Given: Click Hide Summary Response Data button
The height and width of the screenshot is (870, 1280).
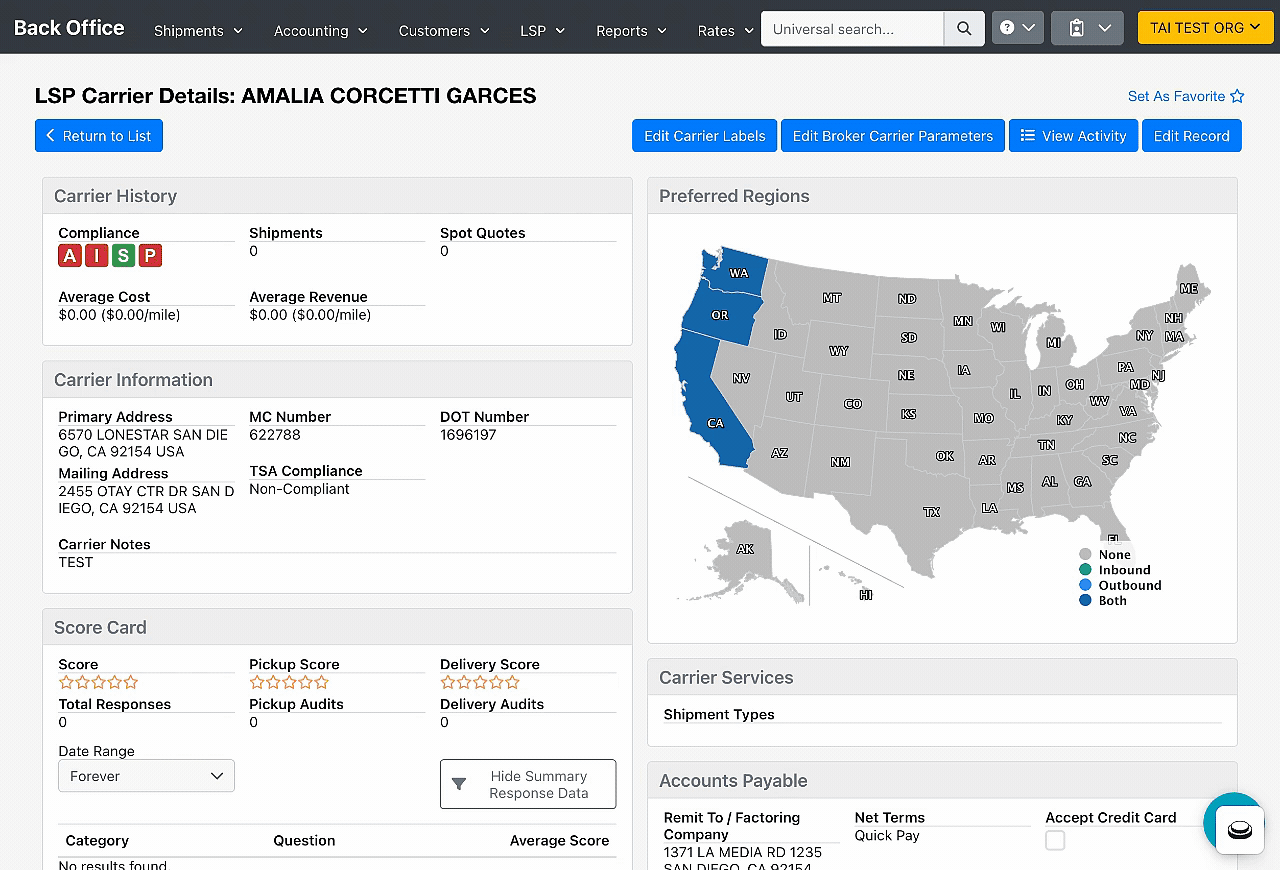Looking at the screenshot, I should pyautogui.click(x=528, y=784).
